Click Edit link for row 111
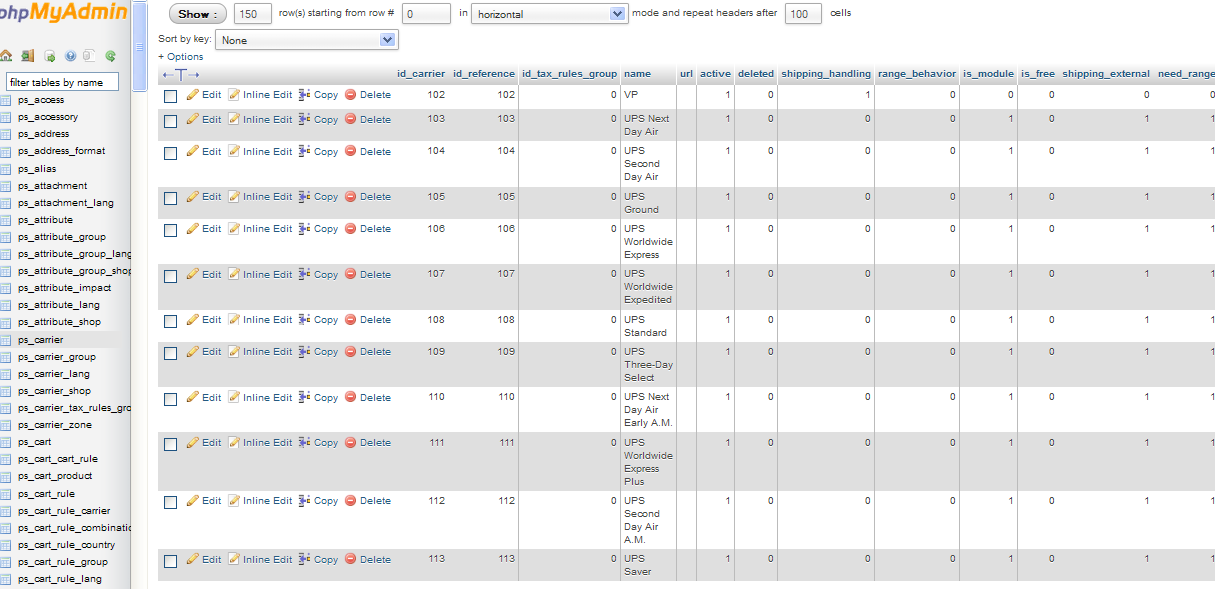 [x=212, y=443]
